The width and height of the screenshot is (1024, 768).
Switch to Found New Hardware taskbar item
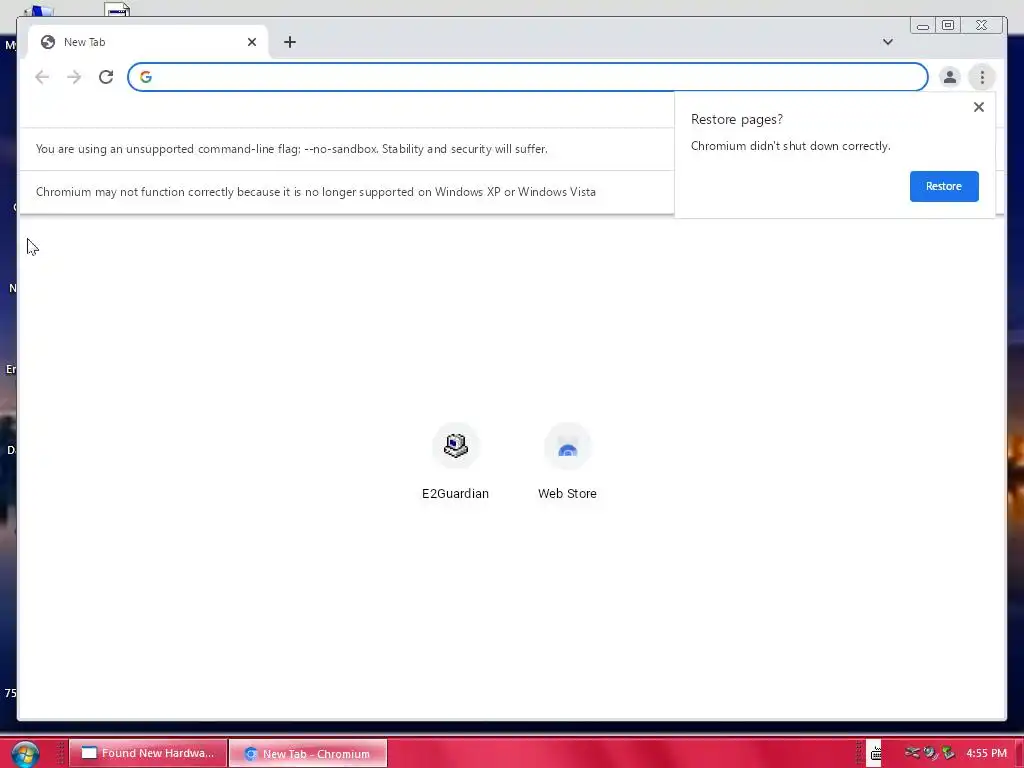(148, 753)
